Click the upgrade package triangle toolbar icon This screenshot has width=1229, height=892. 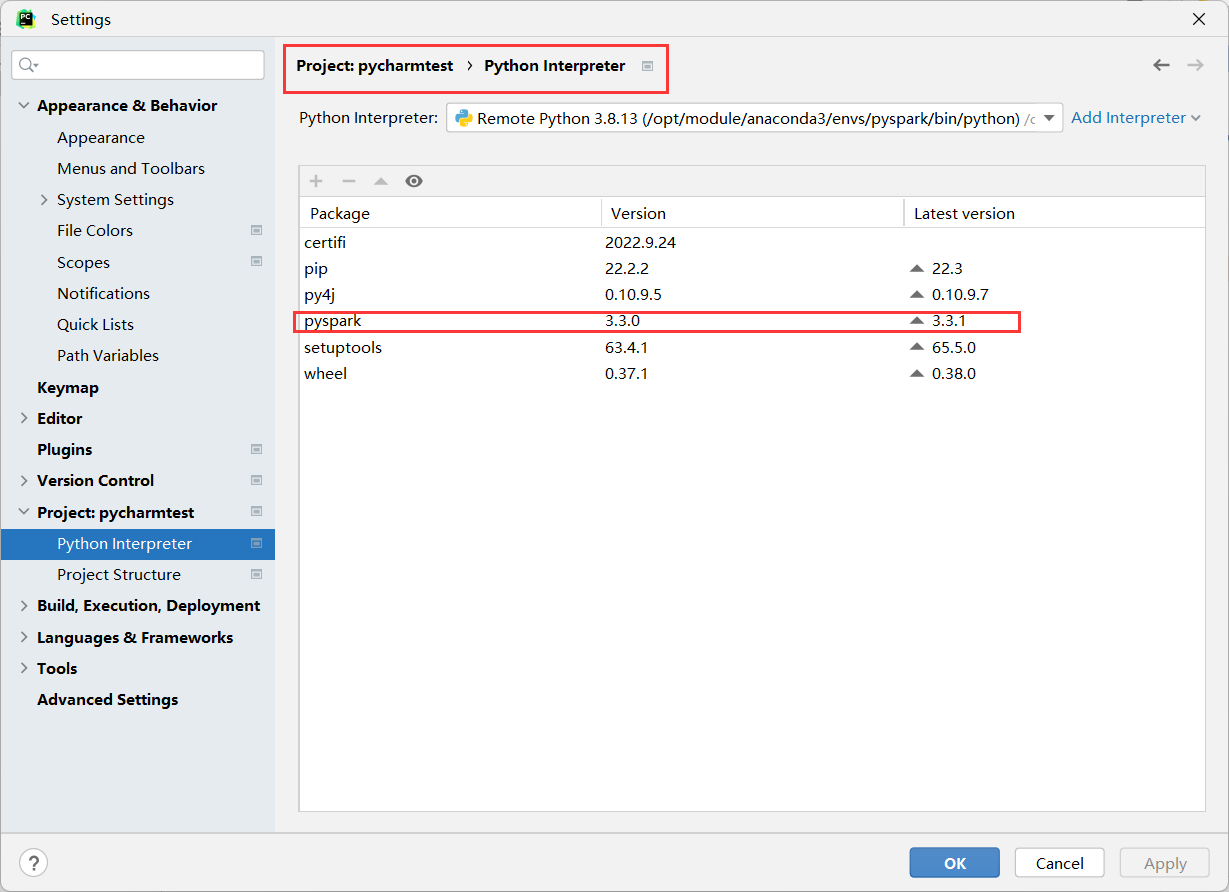(380, 181)
